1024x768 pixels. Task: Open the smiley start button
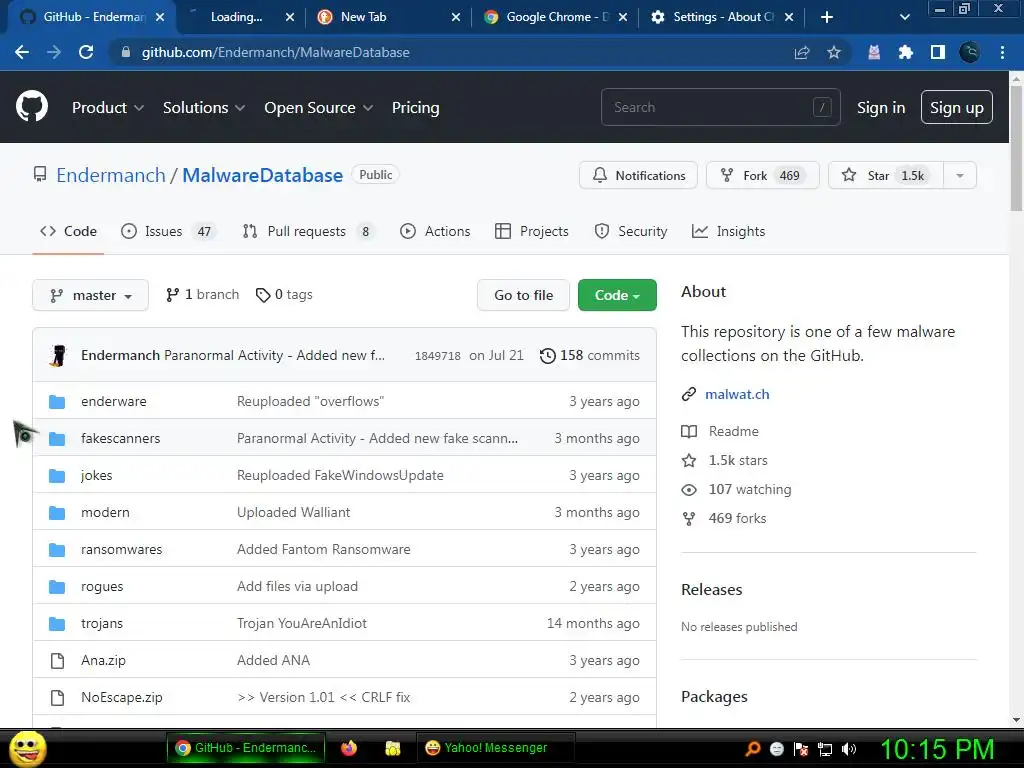pos(27,748)
